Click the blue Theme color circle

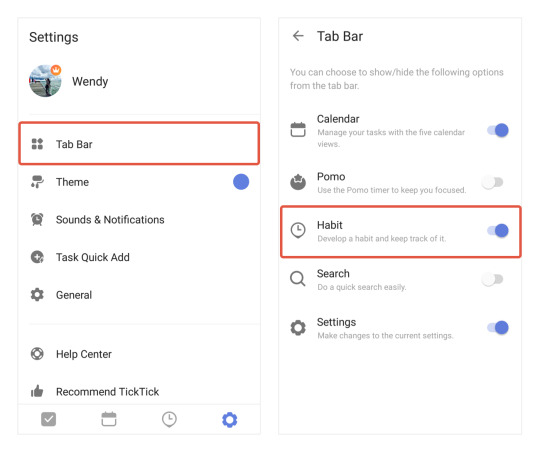click(x=241, y=182)
